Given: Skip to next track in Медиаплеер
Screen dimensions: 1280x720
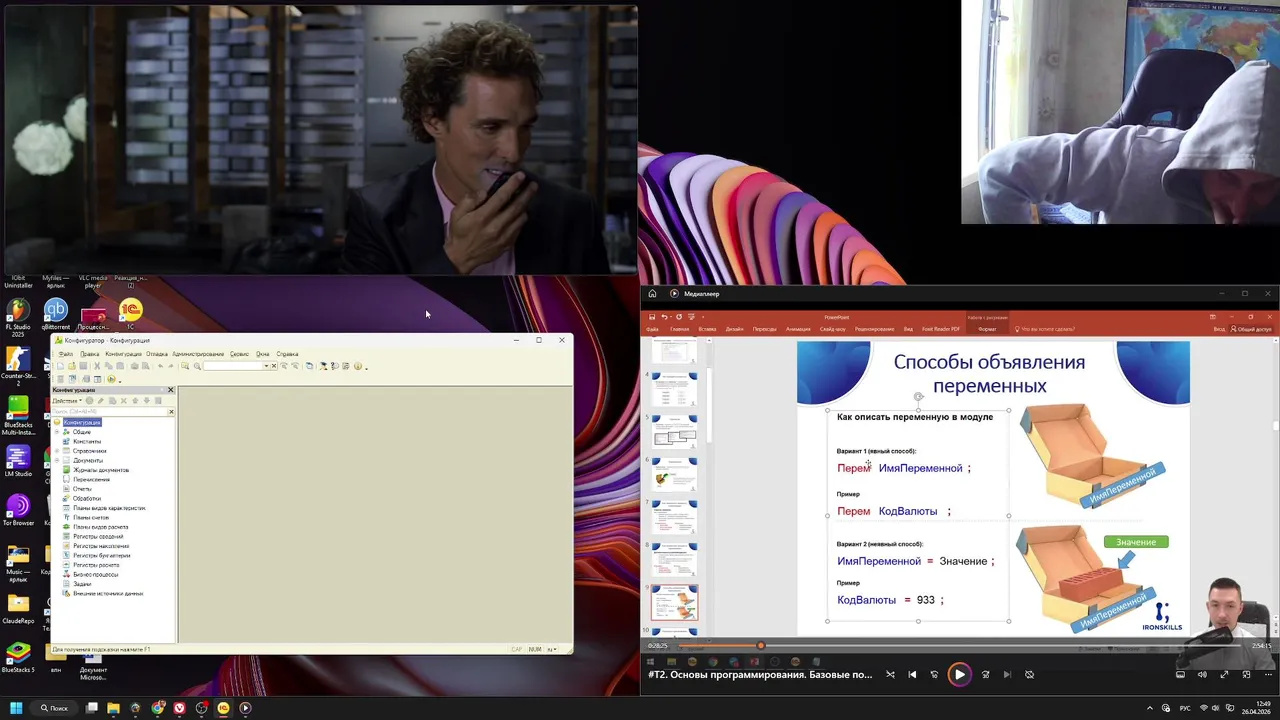Looking at the screenshot, I should point(1007,674).
